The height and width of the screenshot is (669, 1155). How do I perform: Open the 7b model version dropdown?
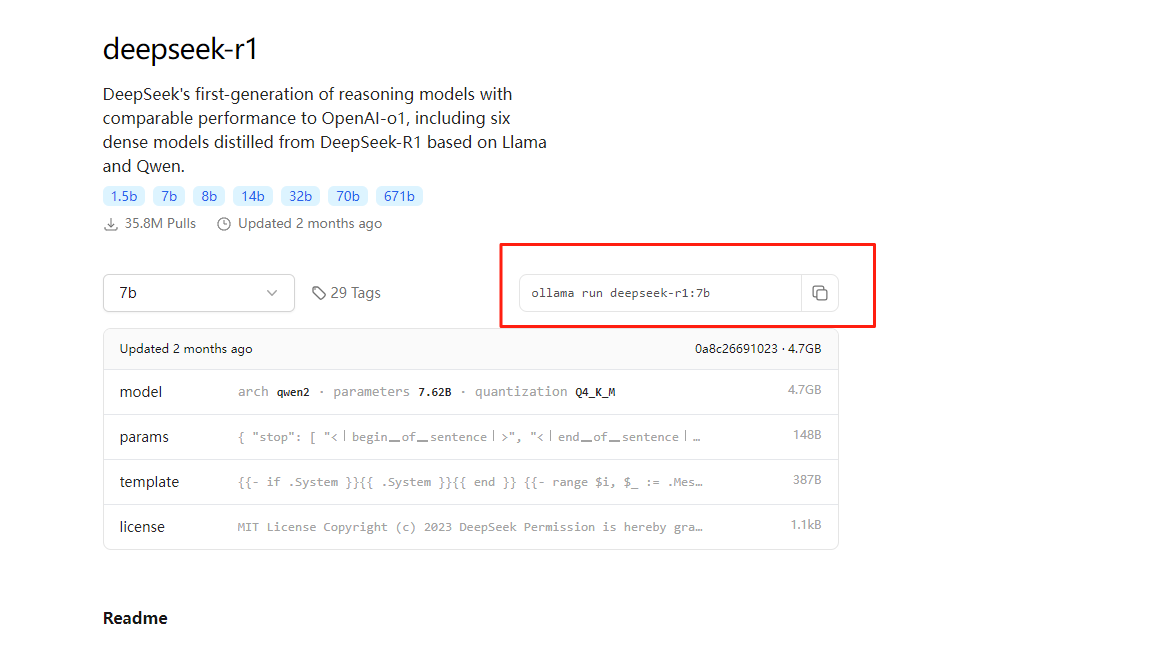(199, 293)
